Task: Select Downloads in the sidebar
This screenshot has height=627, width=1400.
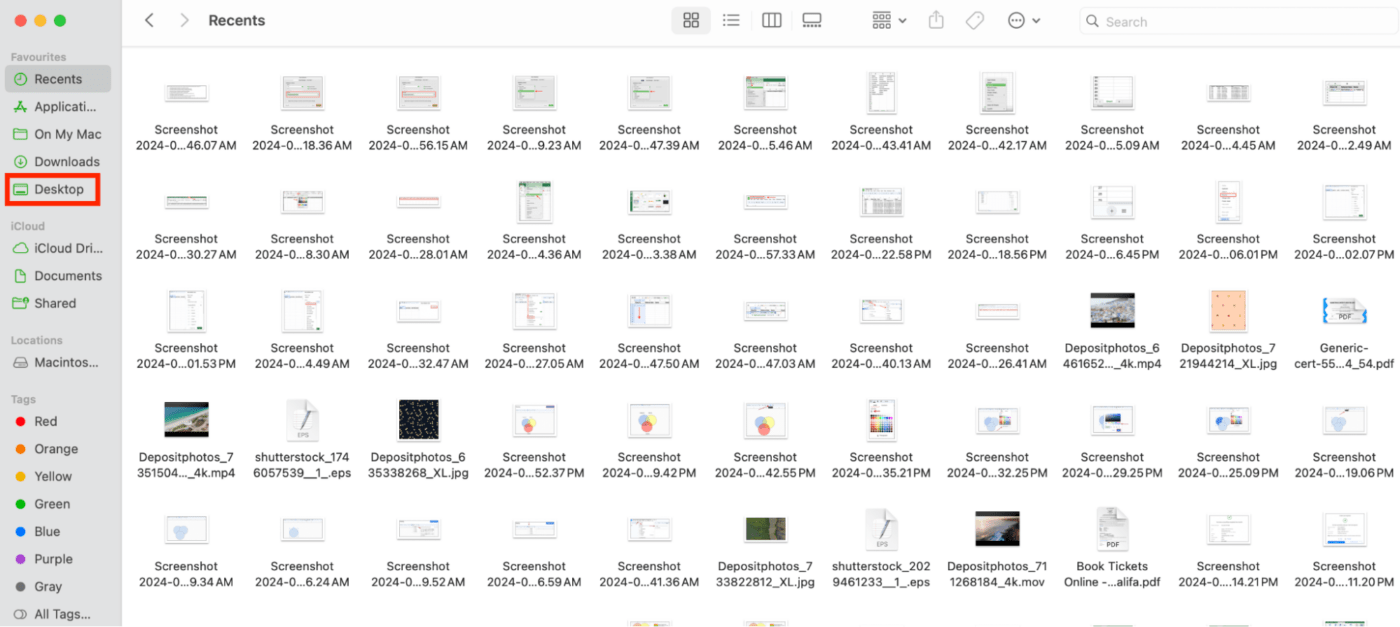Action: (x=64, y=161)
